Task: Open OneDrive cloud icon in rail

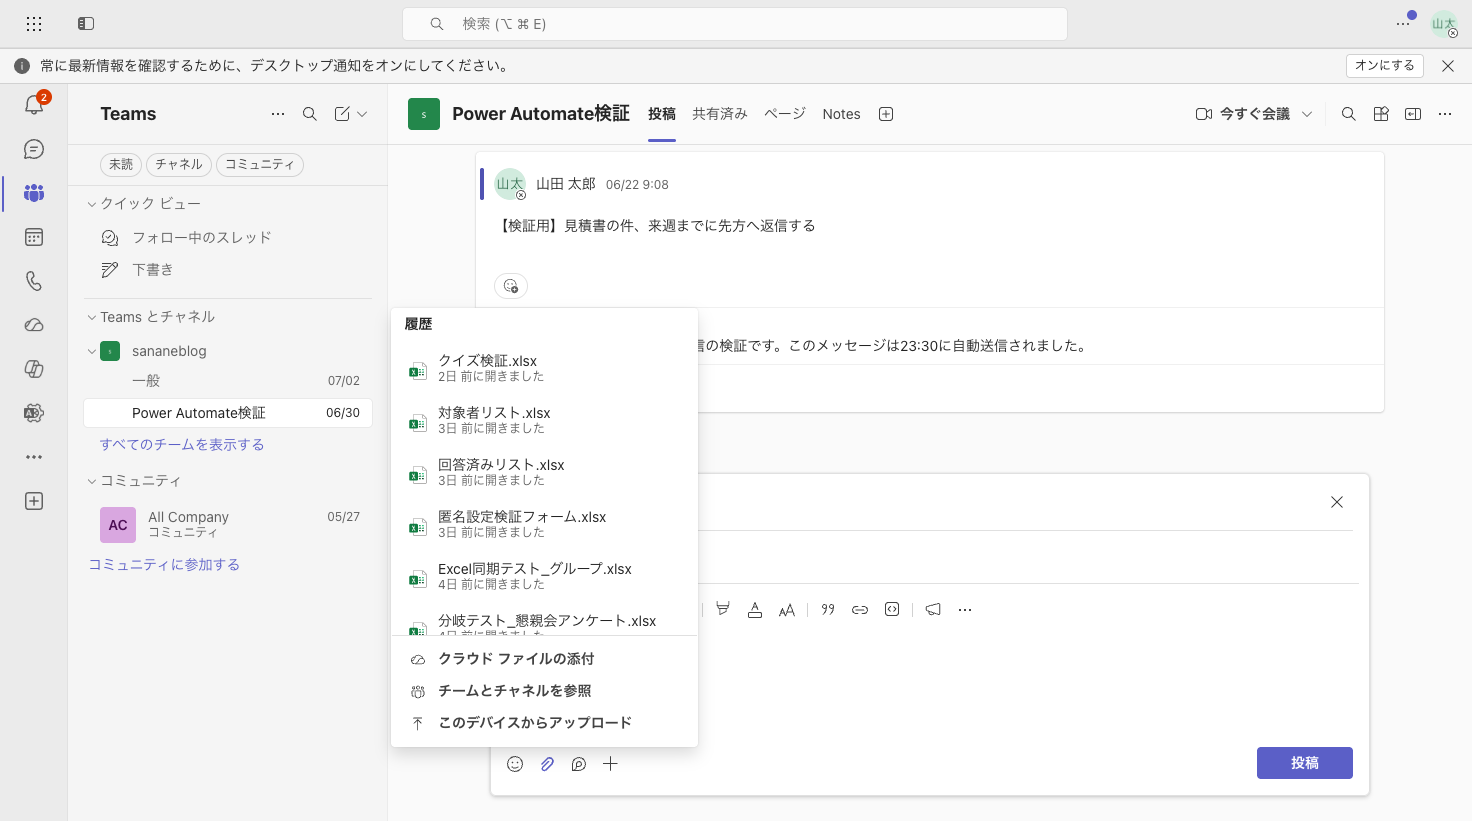Action: tap(34, 325)
